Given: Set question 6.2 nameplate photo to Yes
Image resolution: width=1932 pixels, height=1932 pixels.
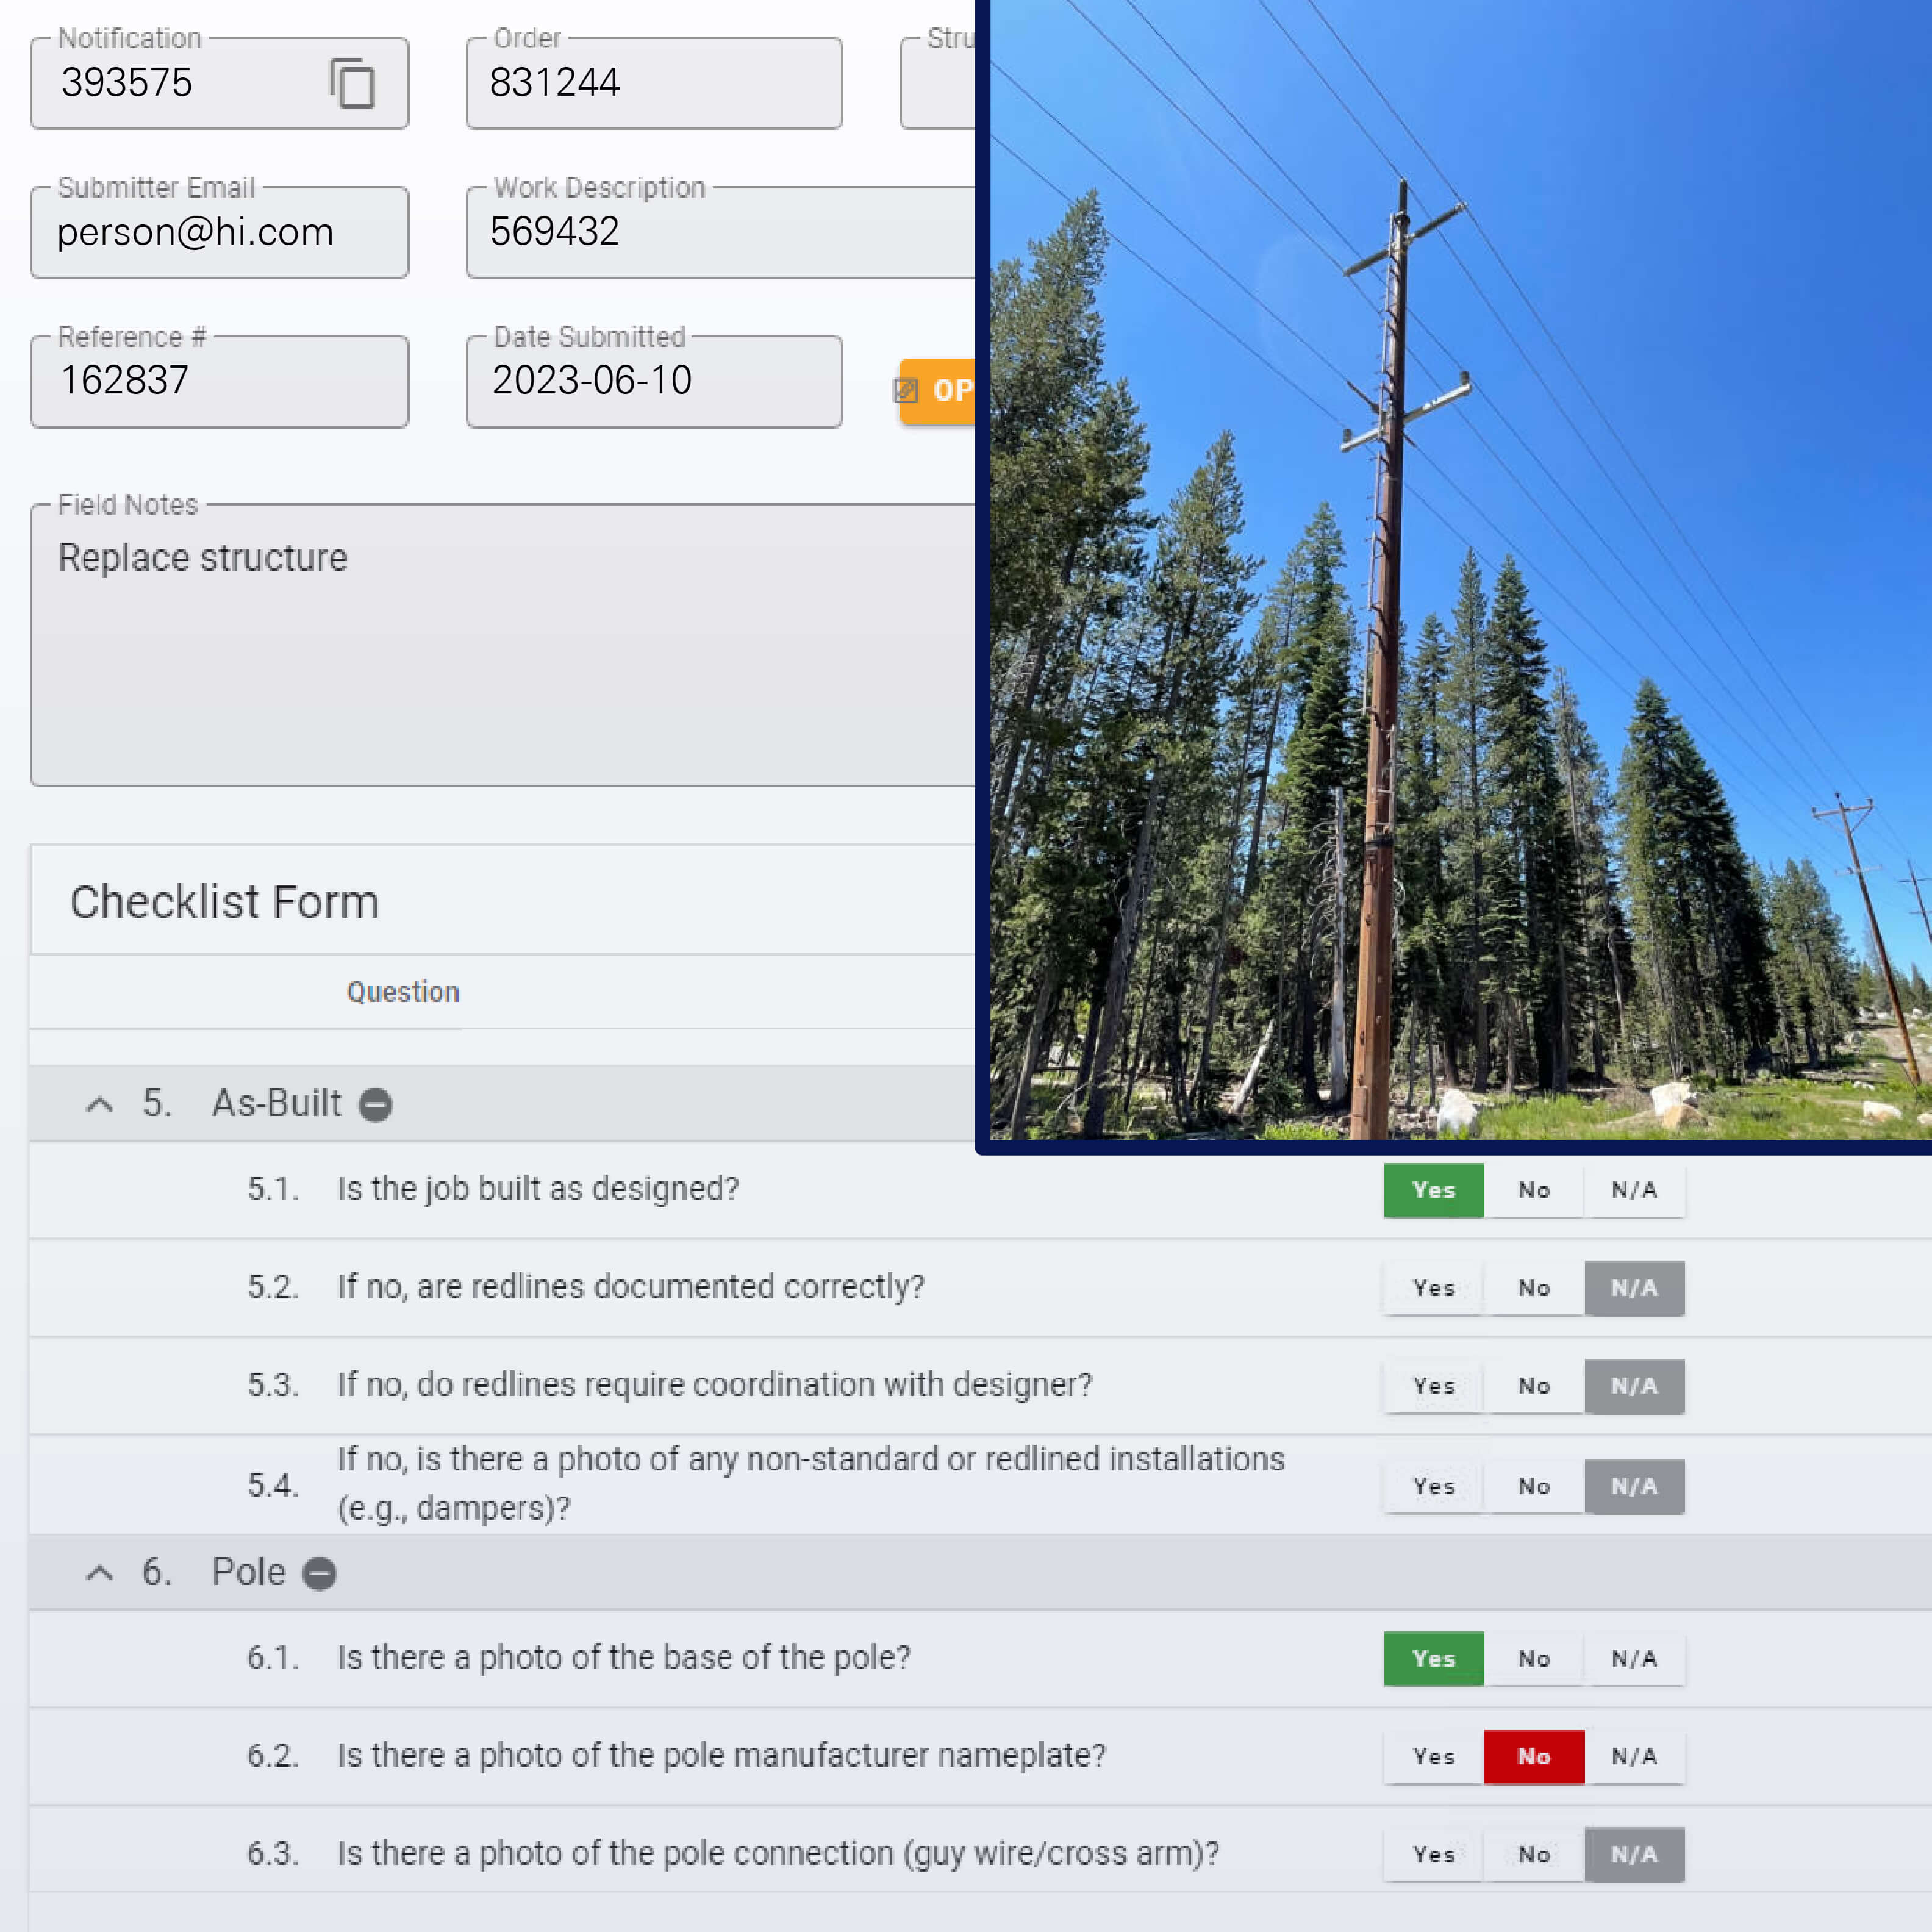Looking at the screenshot, I should pyautogui.click(x=1433, y=1756).
